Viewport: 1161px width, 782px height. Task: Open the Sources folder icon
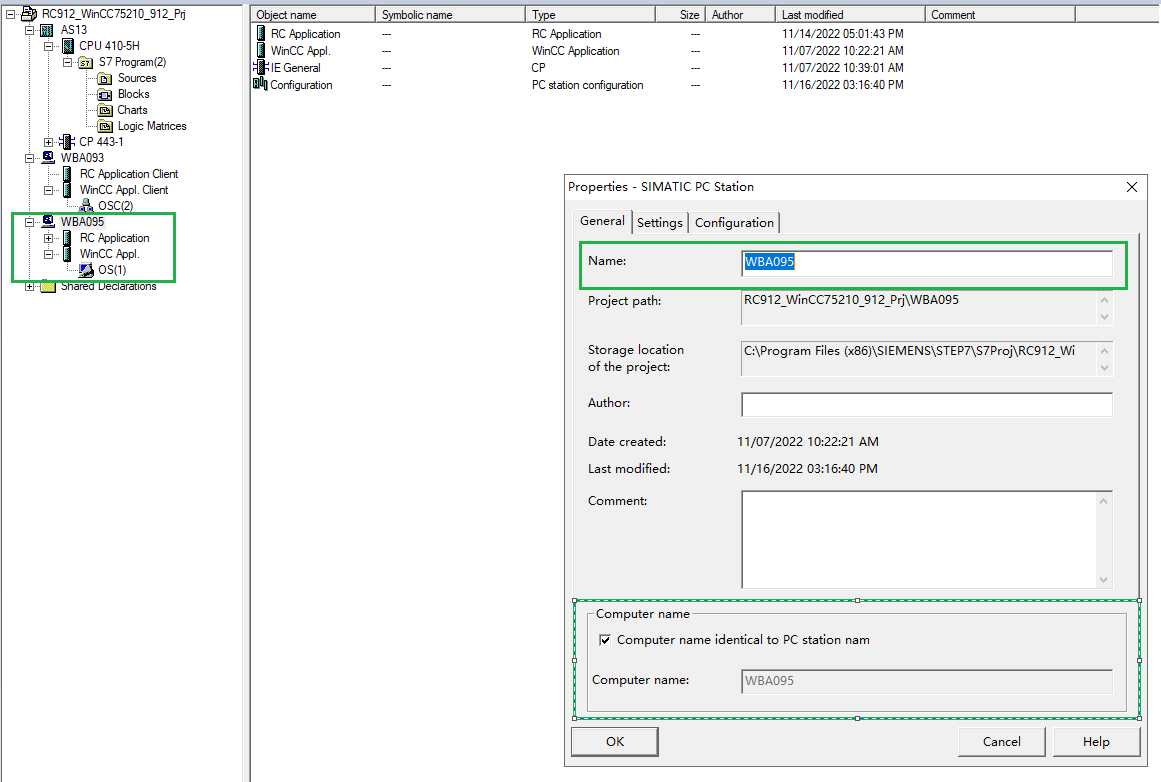(x=104, y=78)
